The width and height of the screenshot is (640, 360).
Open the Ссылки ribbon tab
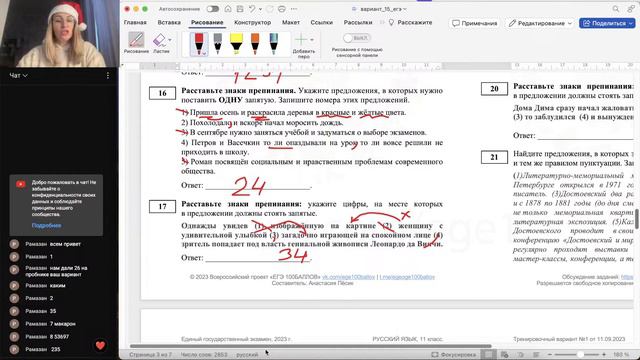point(322,22)
